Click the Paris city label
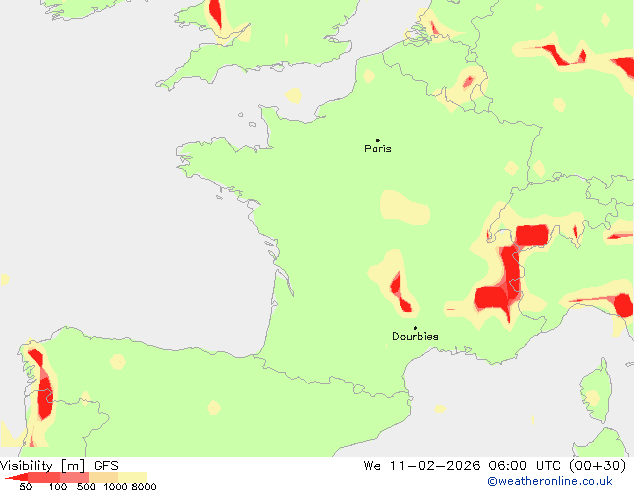 click(378, 149)
